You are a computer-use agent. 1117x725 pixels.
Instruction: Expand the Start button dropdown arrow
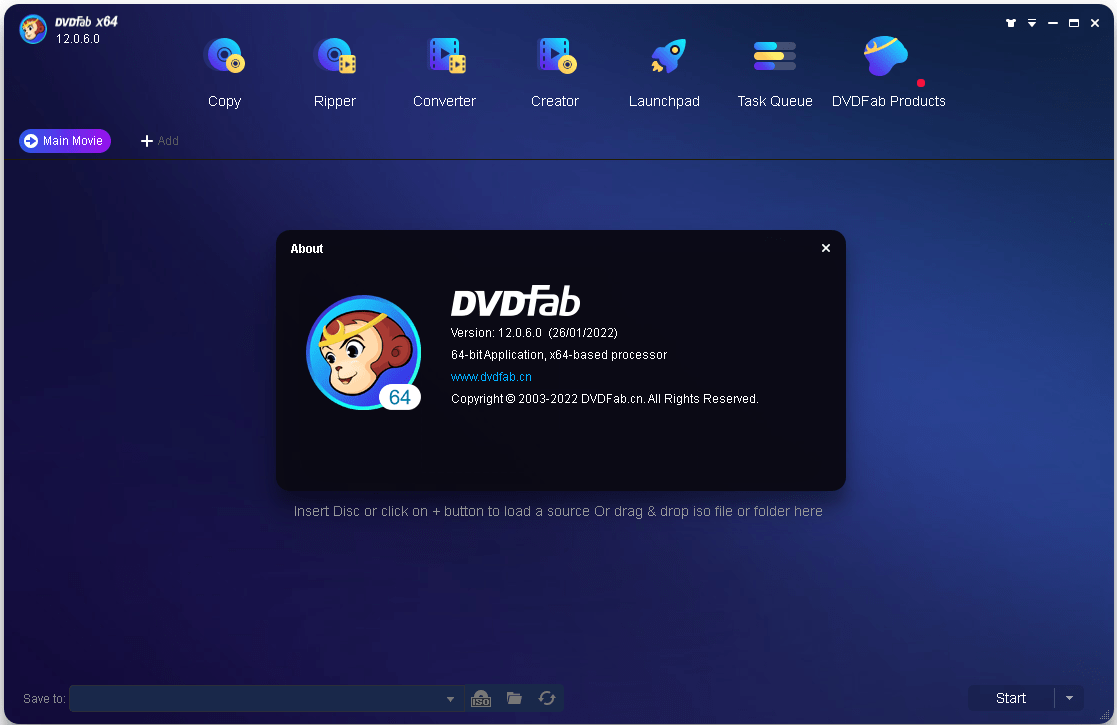[x=1069, y=699]
